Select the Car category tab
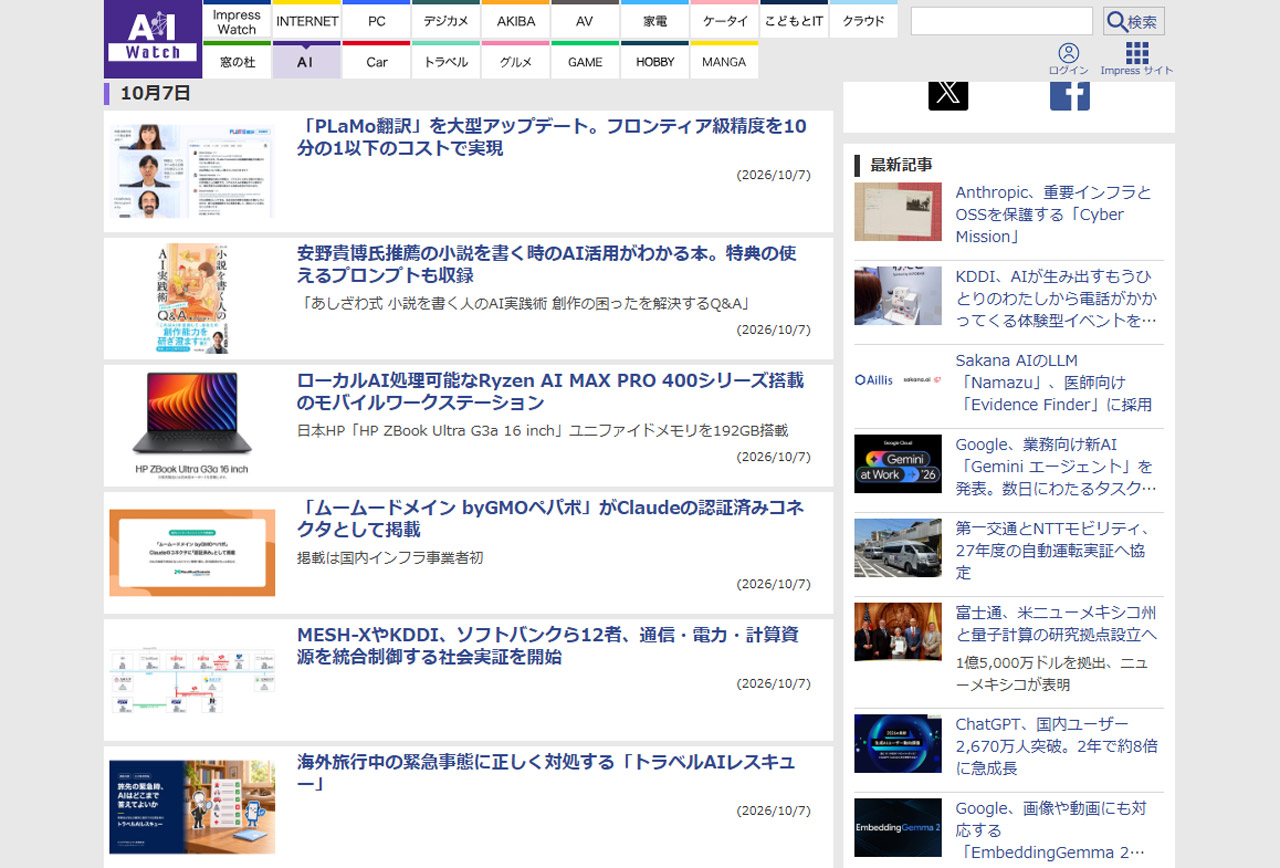 click(376, 61)
